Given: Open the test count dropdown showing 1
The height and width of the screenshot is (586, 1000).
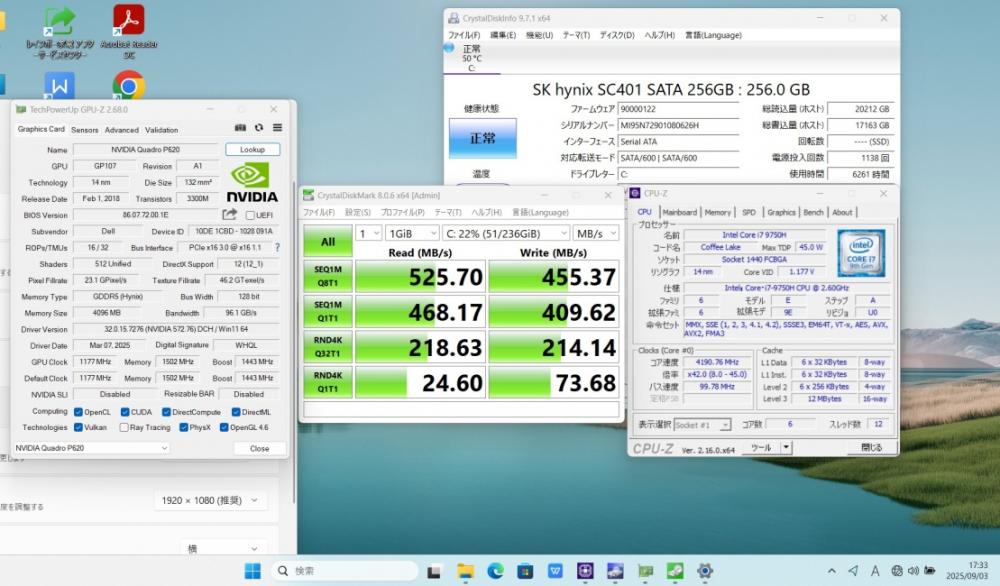Looking at the screenshot, I should click(x=369, y=234).
